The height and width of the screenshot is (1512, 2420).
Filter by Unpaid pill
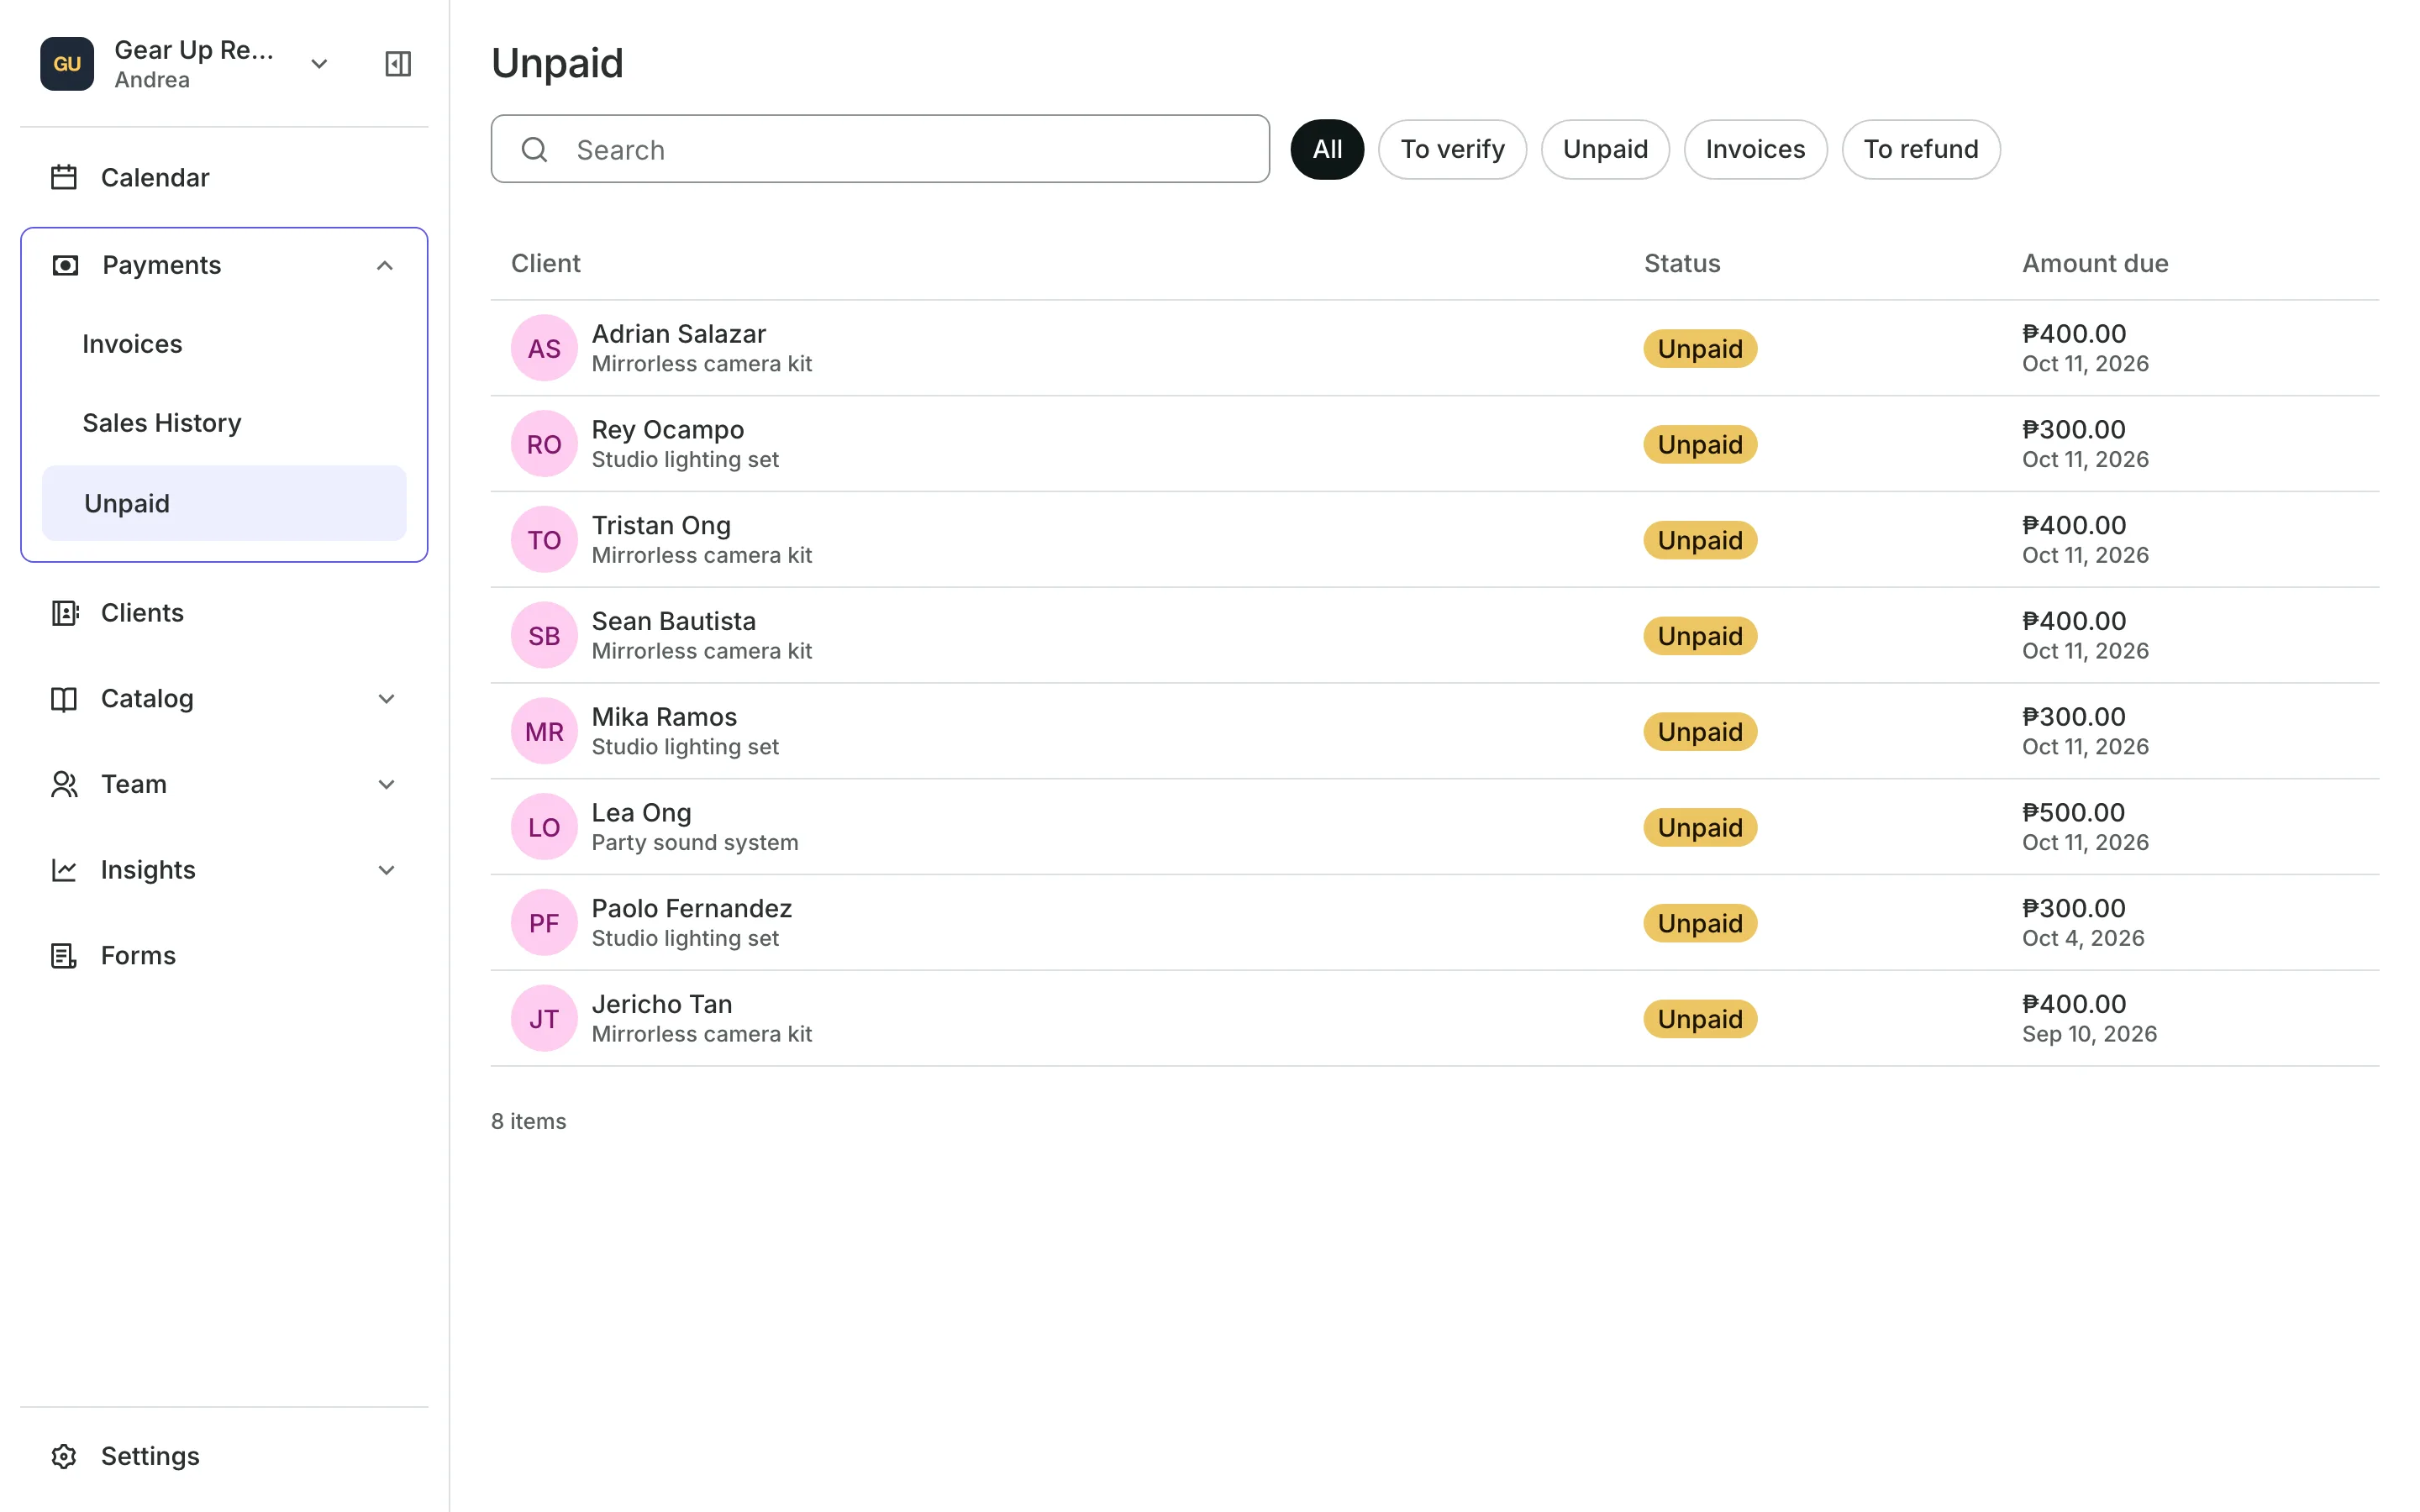click(1605, 149)
